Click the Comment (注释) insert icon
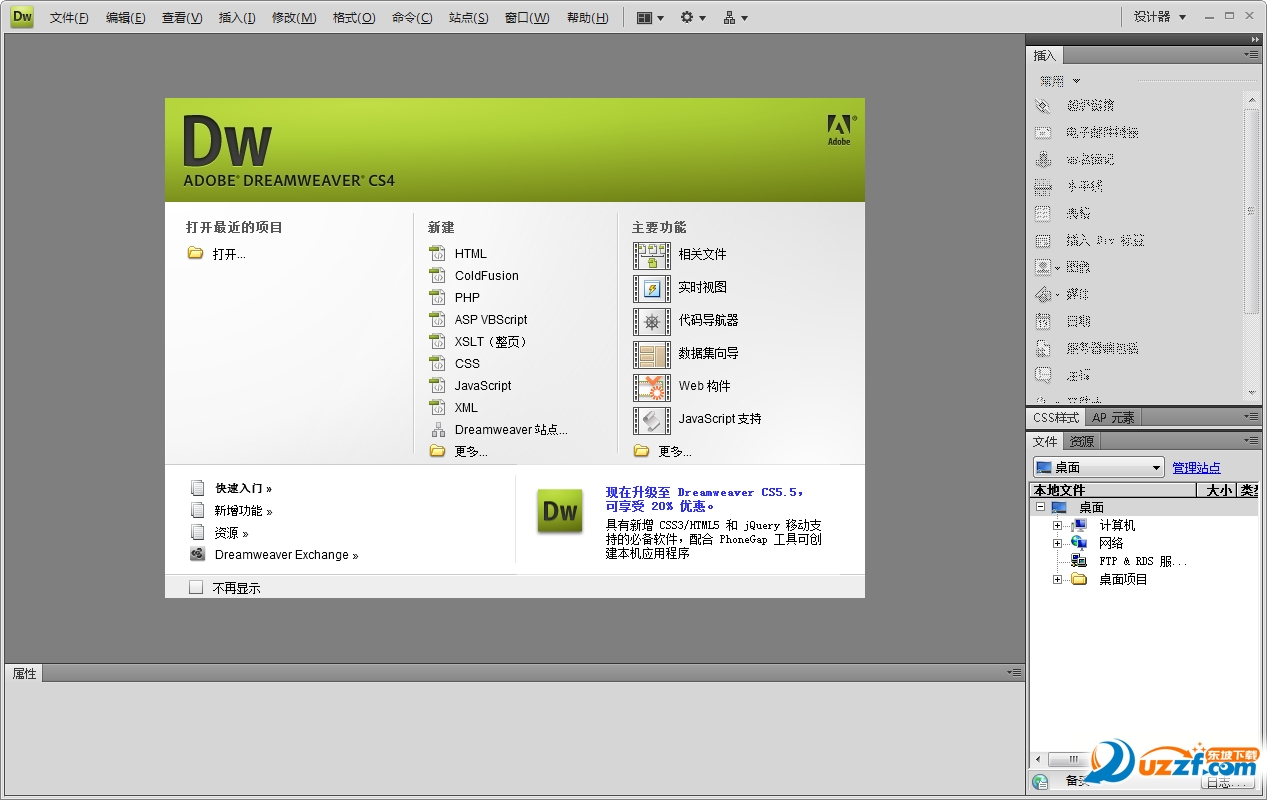This screenshot has width=1267, height=800. [x=1043, y=375]
